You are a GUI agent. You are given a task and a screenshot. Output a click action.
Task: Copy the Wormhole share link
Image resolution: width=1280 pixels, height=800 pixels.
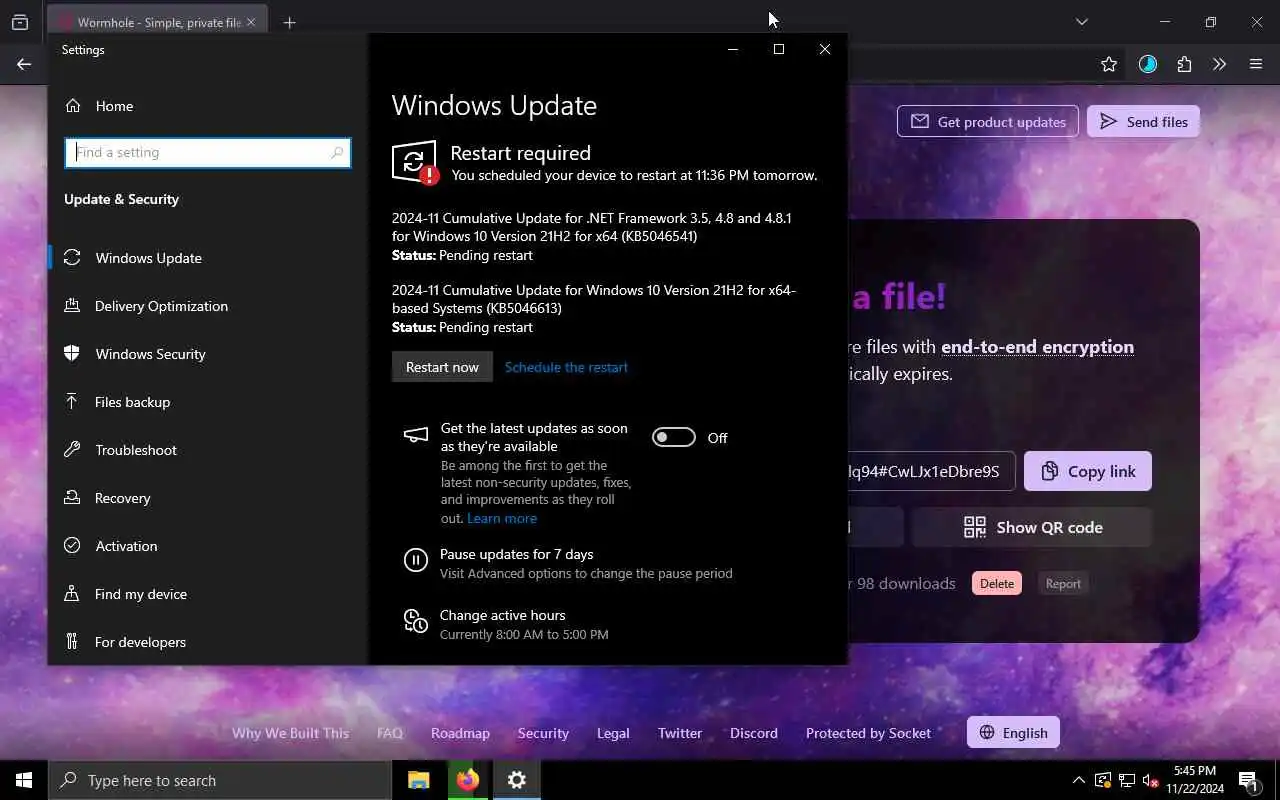coord(1088,471)
